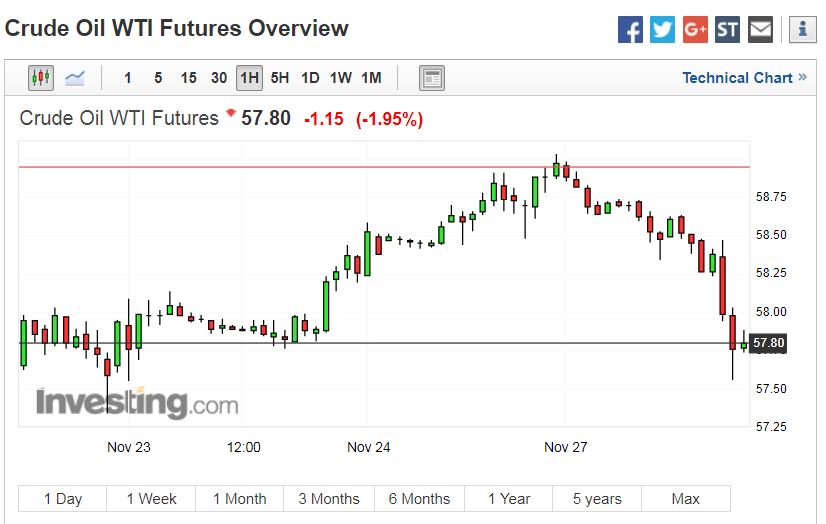Select the 3 Months range tab
Viewport: 826px width, 524px height.
coord(329,498)
